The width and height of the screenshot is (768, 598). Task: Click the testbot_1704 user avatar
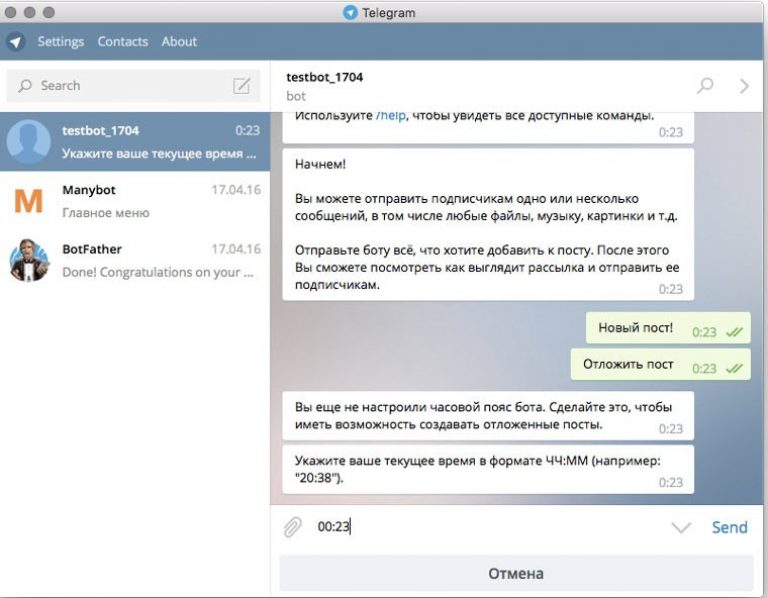(28, 142)
